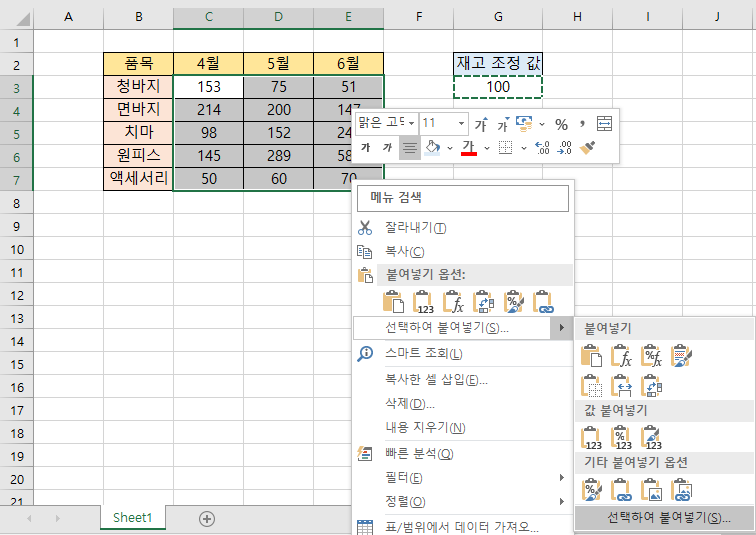756x535 pixels.
Task: Choose default paste under 붙여넣기 옵션
Action: (x=393, y=302)
